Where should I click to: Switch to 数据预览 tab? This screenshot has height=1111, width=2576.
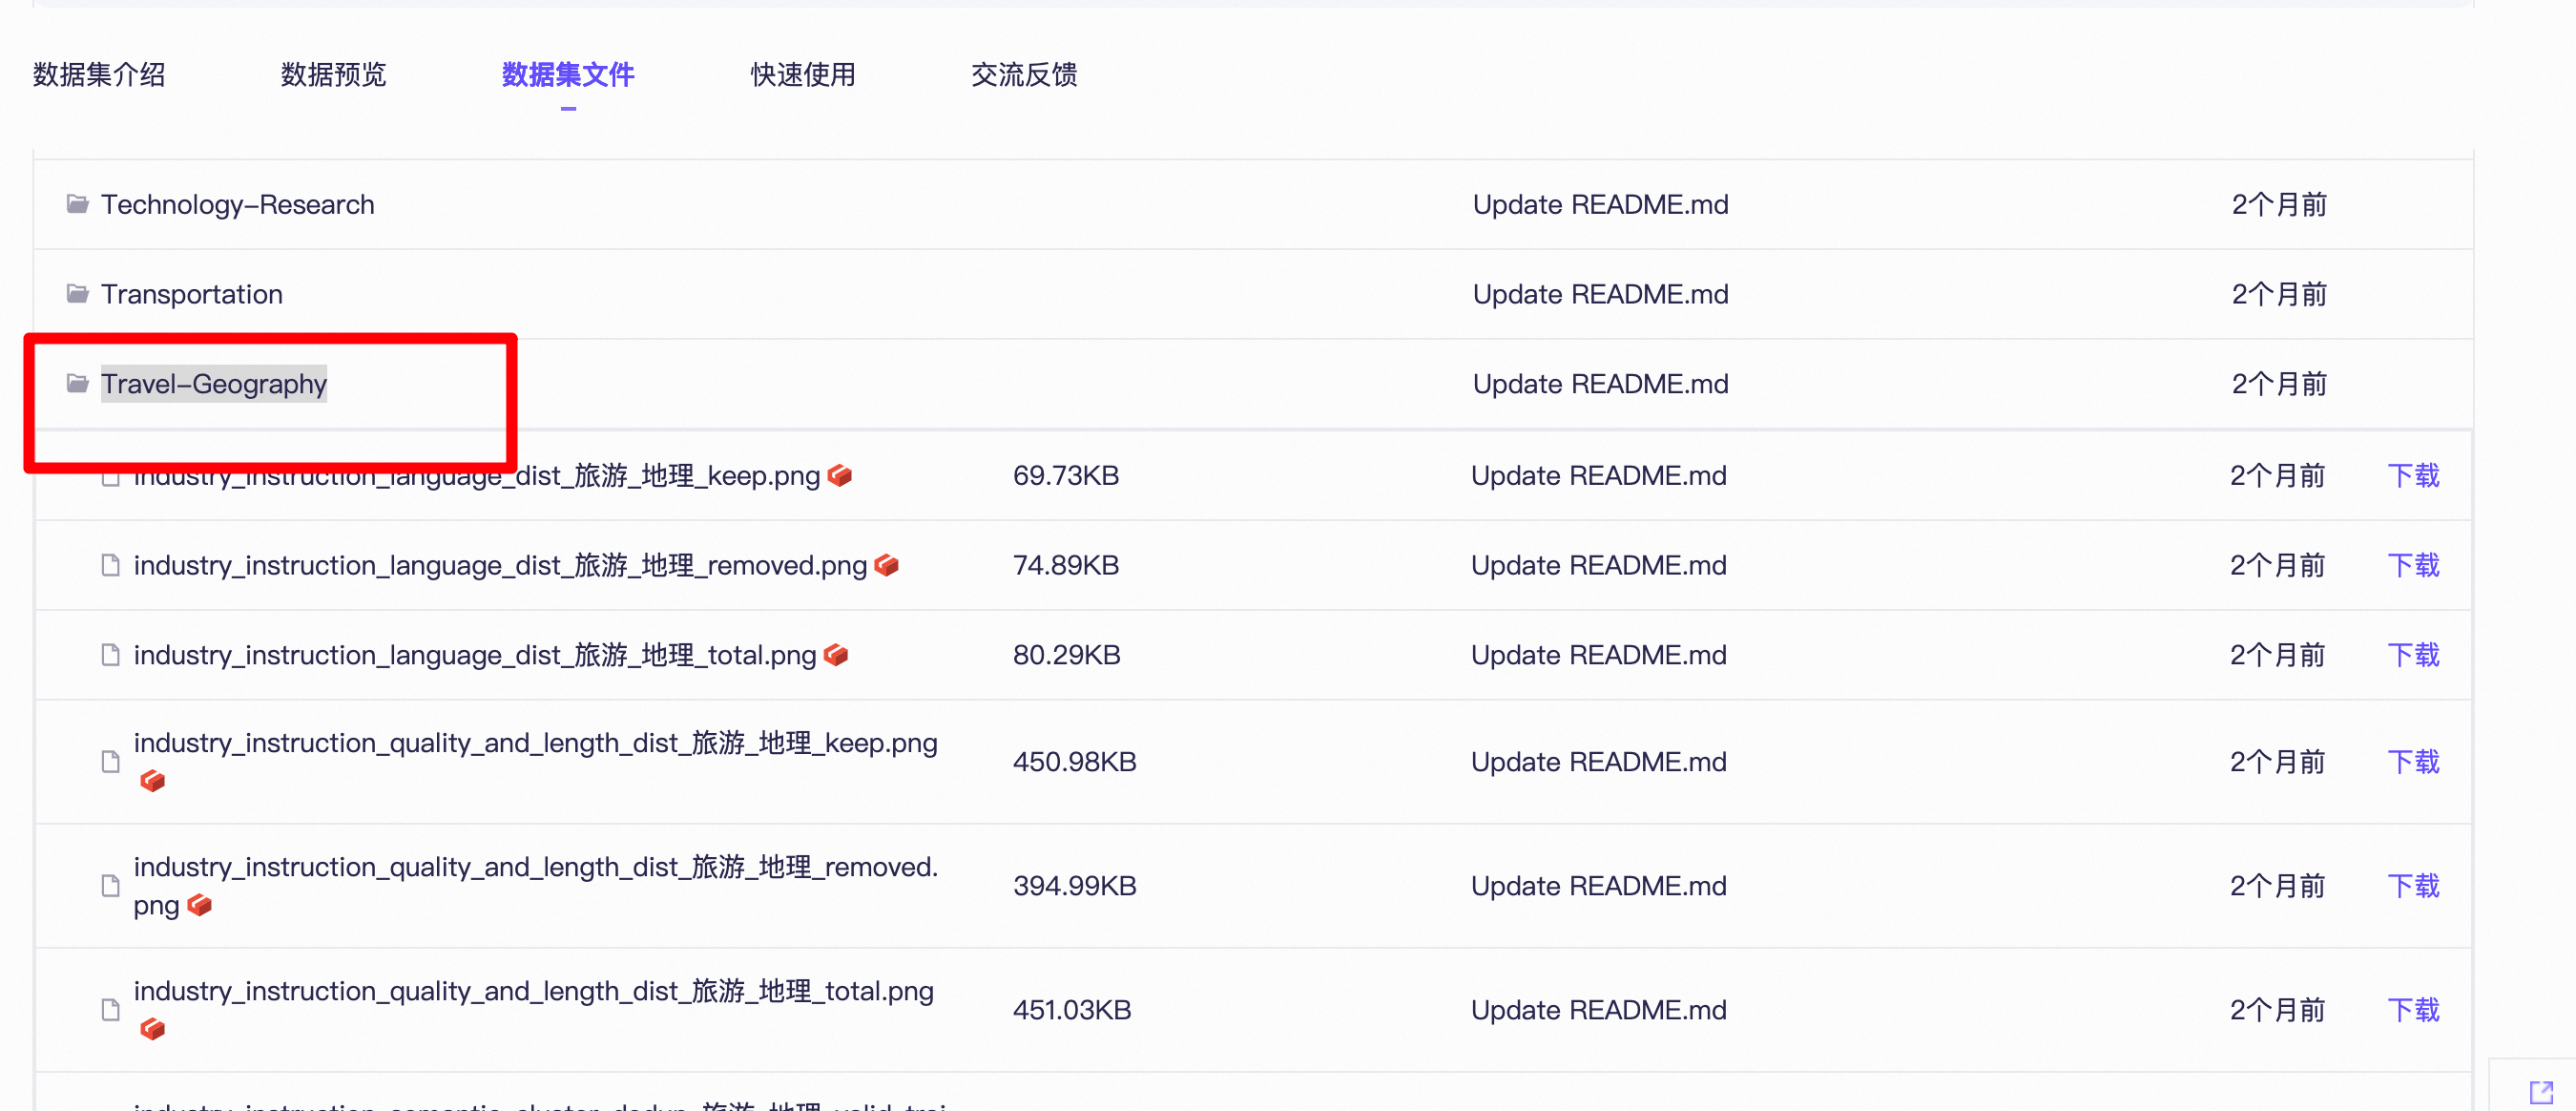pos(333,75)
